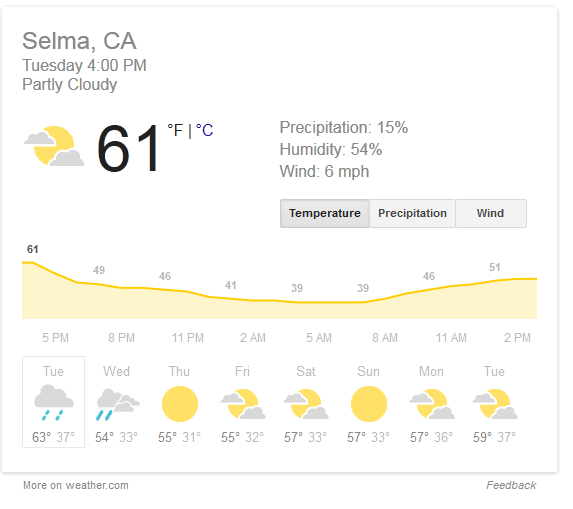
Task: Select the 2 PM time label
Action: coord(517,338)
